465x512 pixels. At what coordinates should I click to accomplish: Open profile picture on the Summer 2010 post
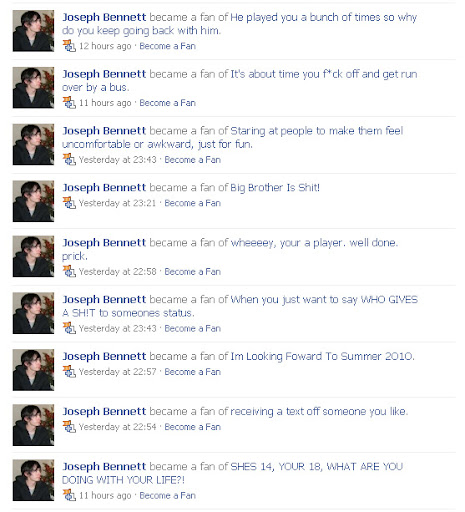click(33, 370)
